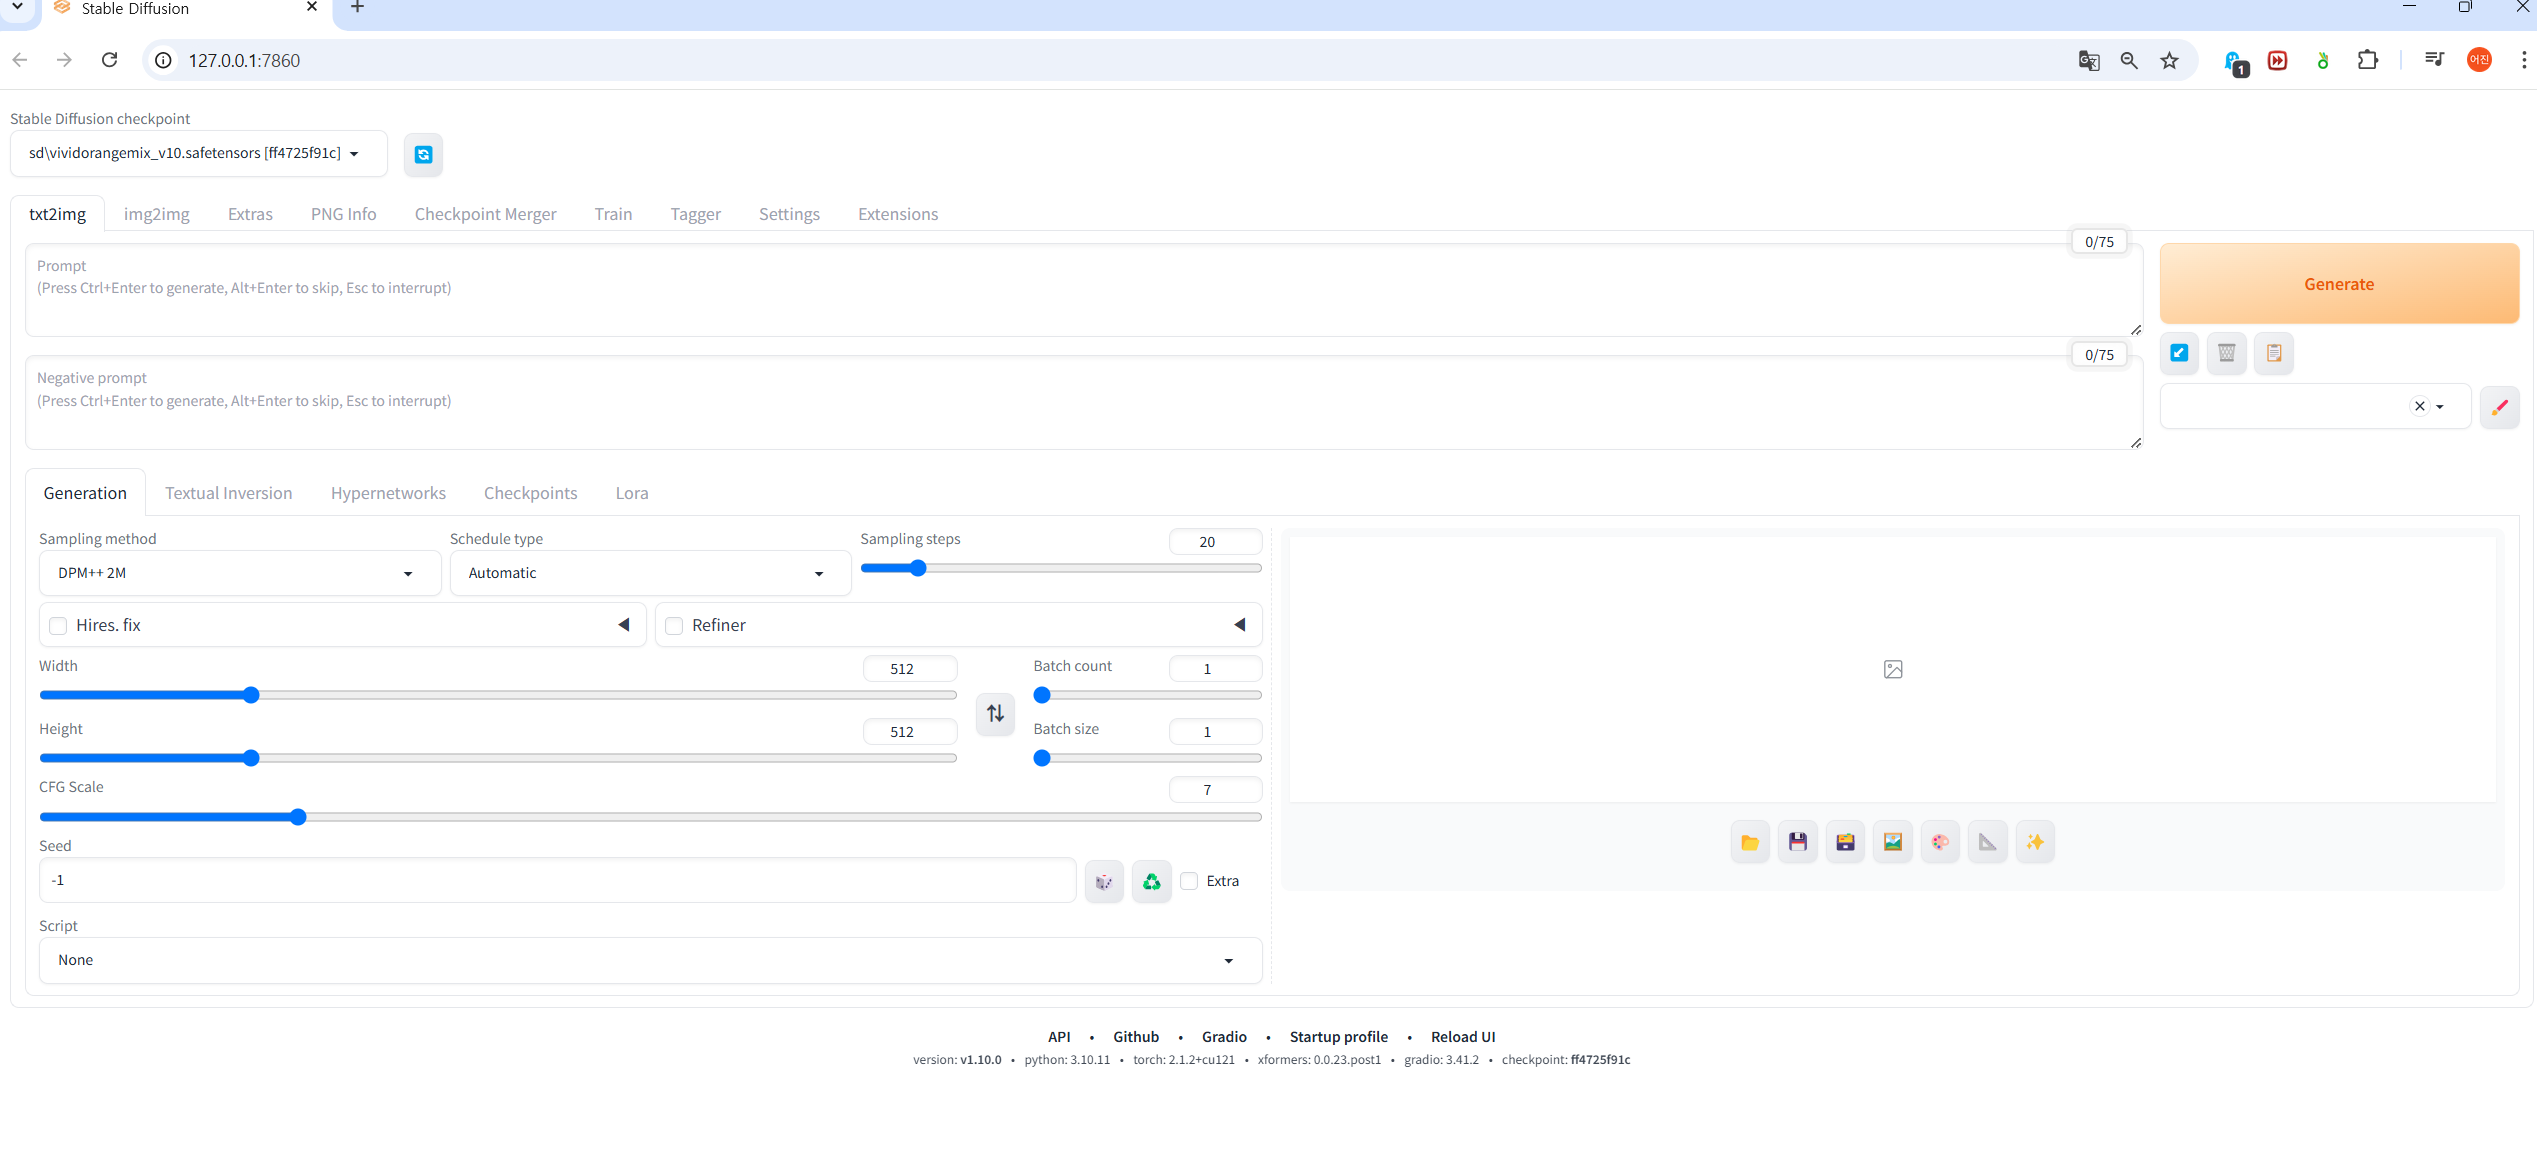Click the save image floppy disk icon
Image resolution: width=2537 pixels, height=1150 pixels.
(x=1797, y=842)
